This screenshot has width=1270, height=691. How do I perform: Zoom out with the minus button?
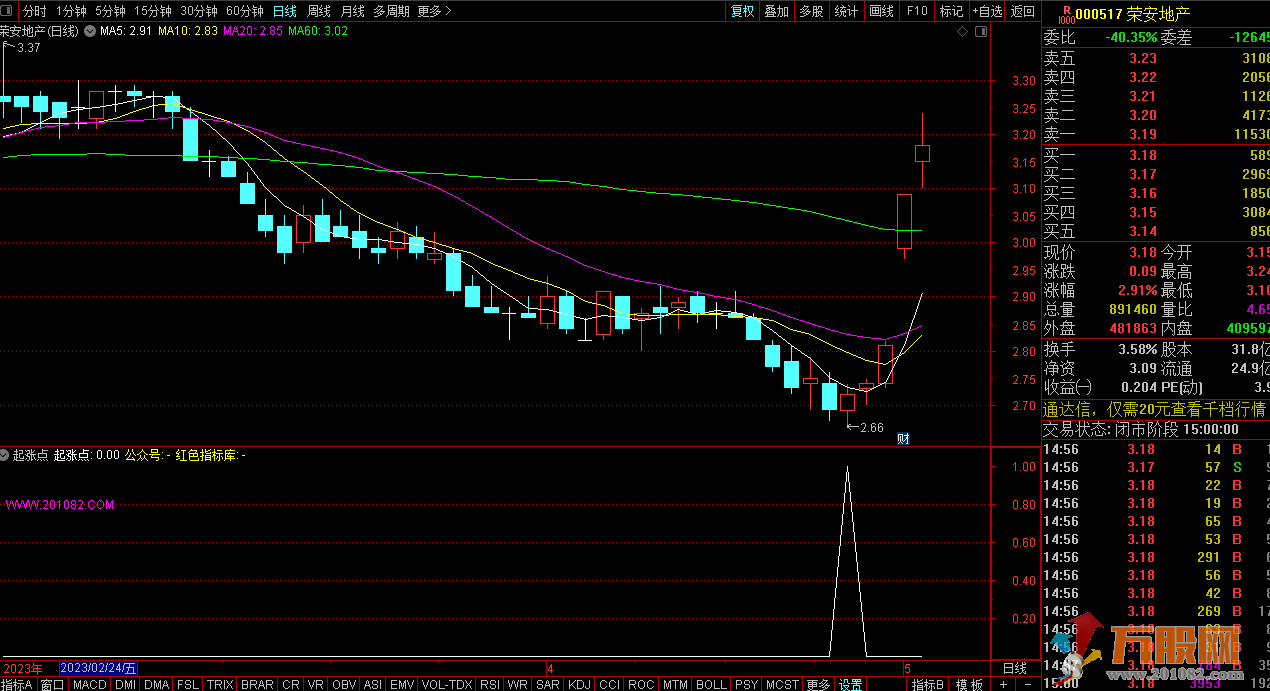[x=1030, y=684]
